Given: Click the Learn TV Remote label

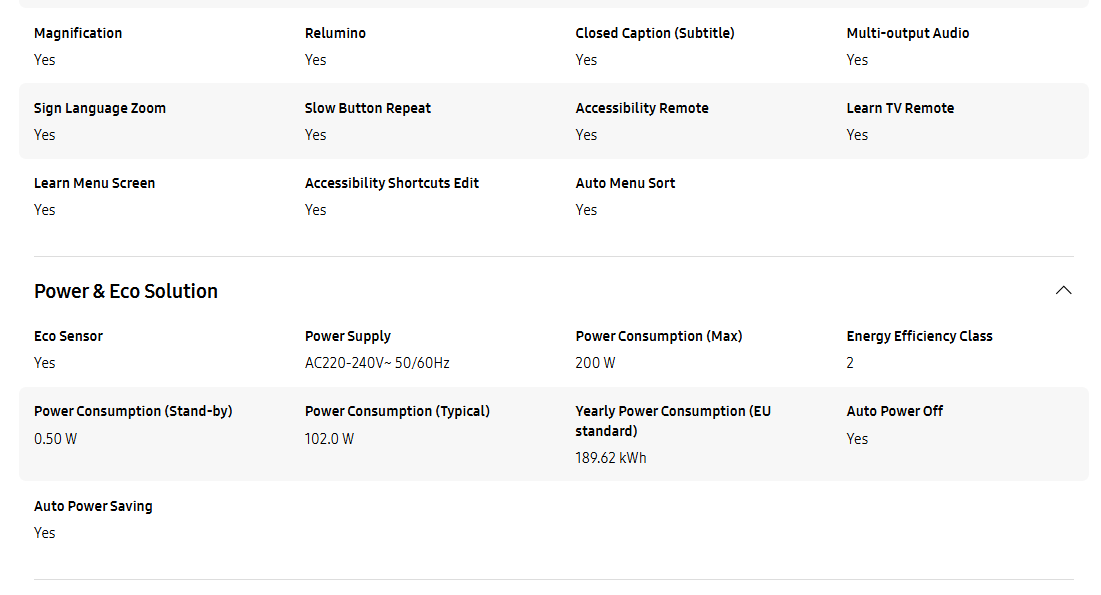Looking at the screenshot, I should [899, 108].
